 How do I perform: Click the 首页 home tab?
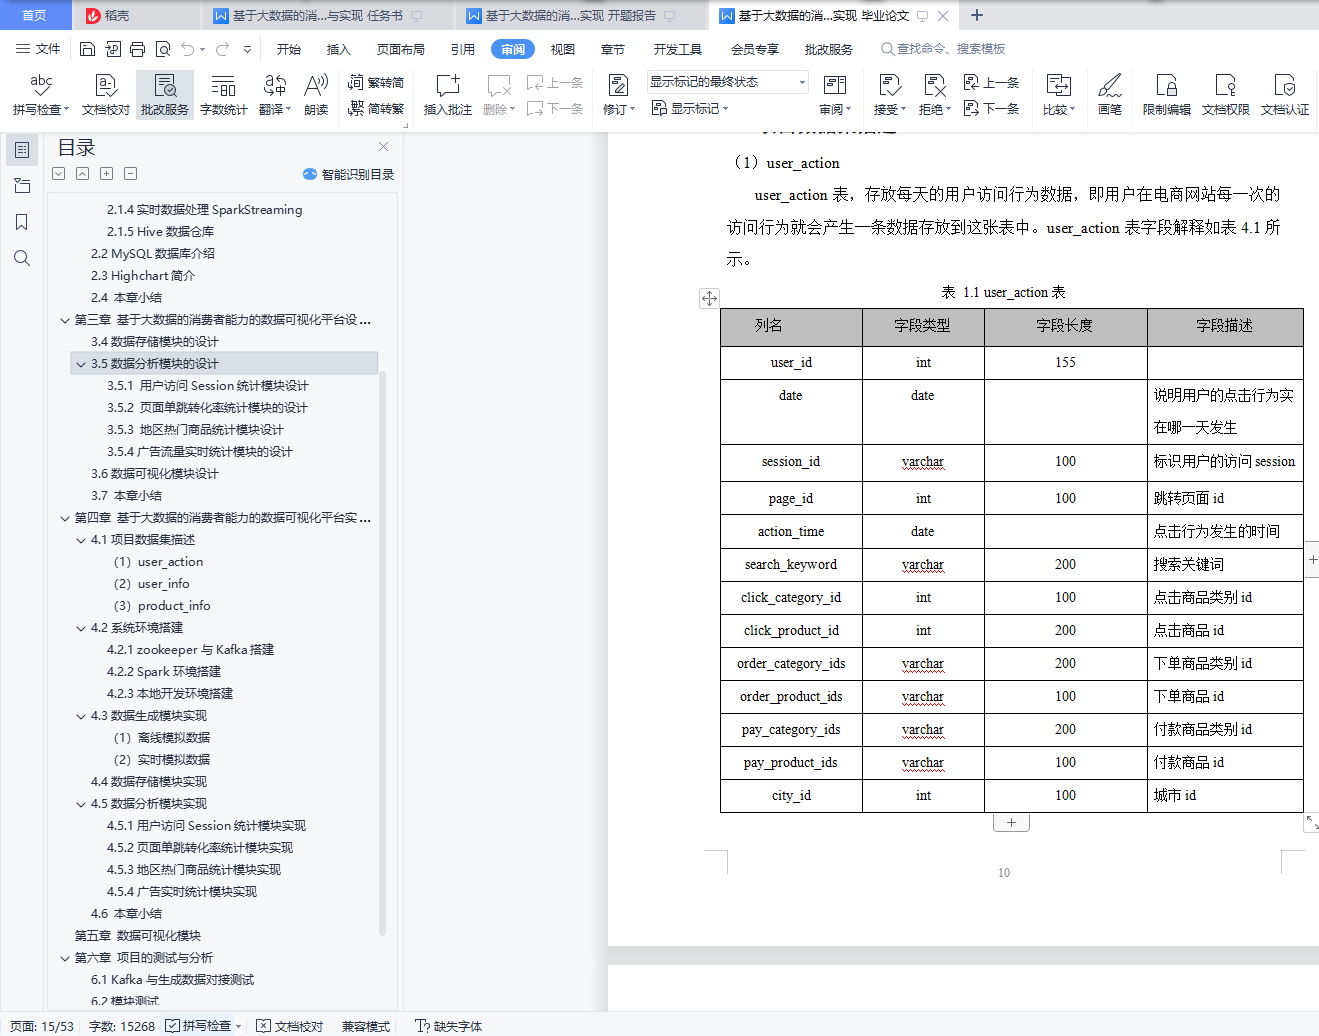(x=34, y=15)
